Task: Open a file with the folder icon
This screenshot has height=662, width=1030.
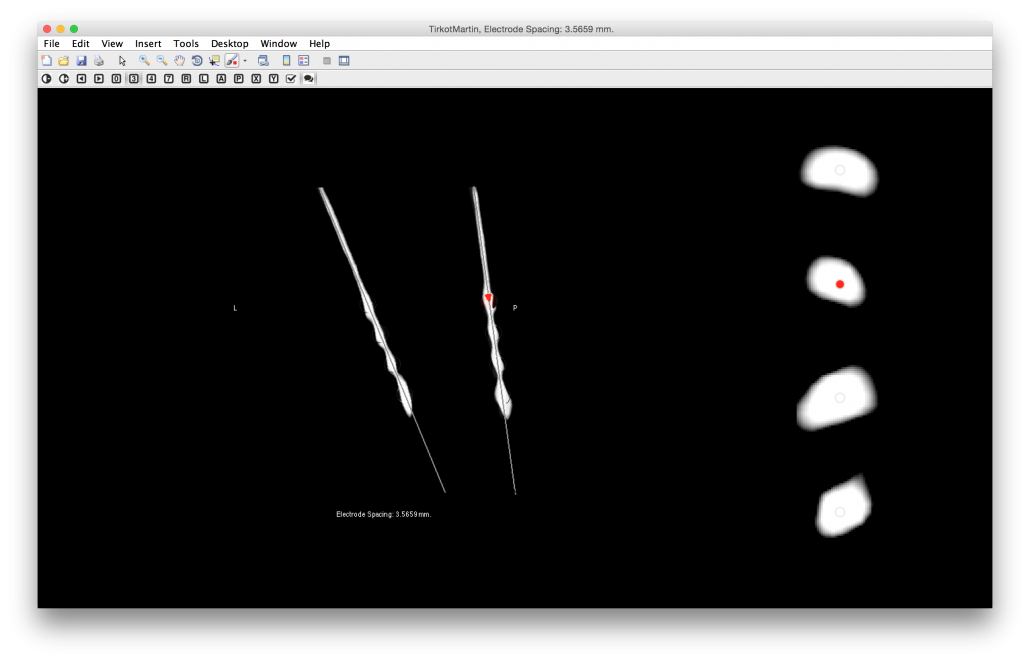Action: (x=64, y=60)
